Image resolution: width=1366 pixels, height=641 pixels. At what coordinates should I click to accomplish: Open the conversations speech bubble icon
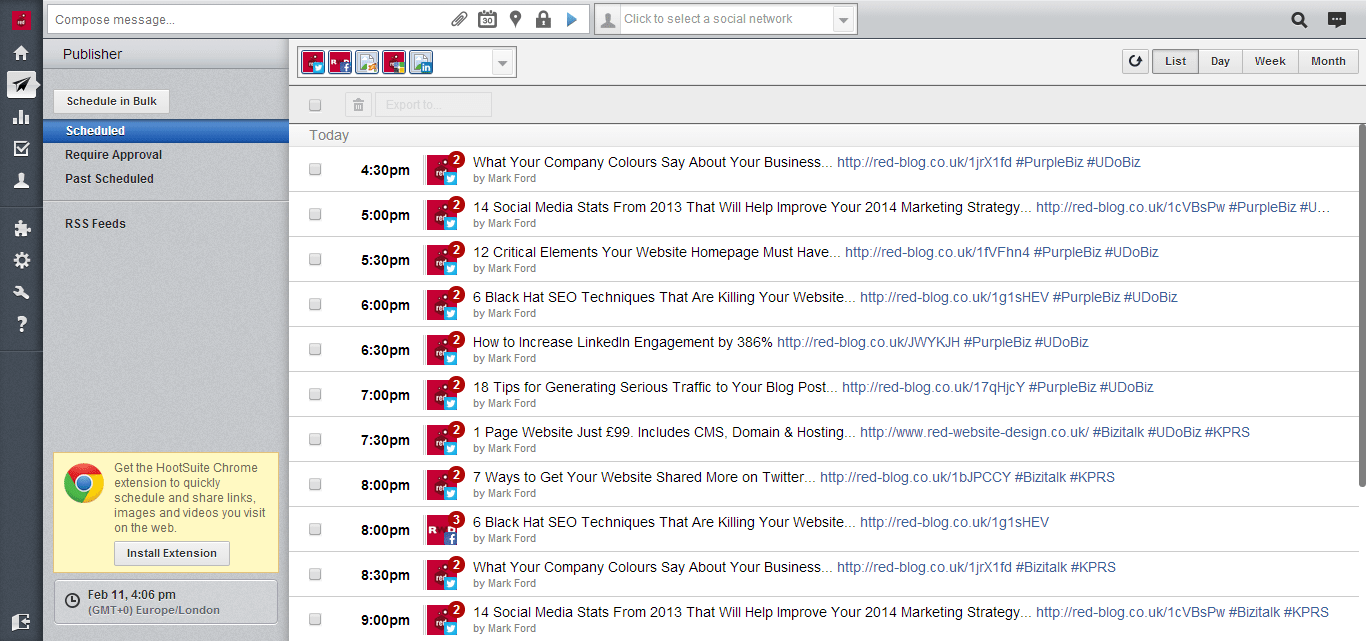1336,19
